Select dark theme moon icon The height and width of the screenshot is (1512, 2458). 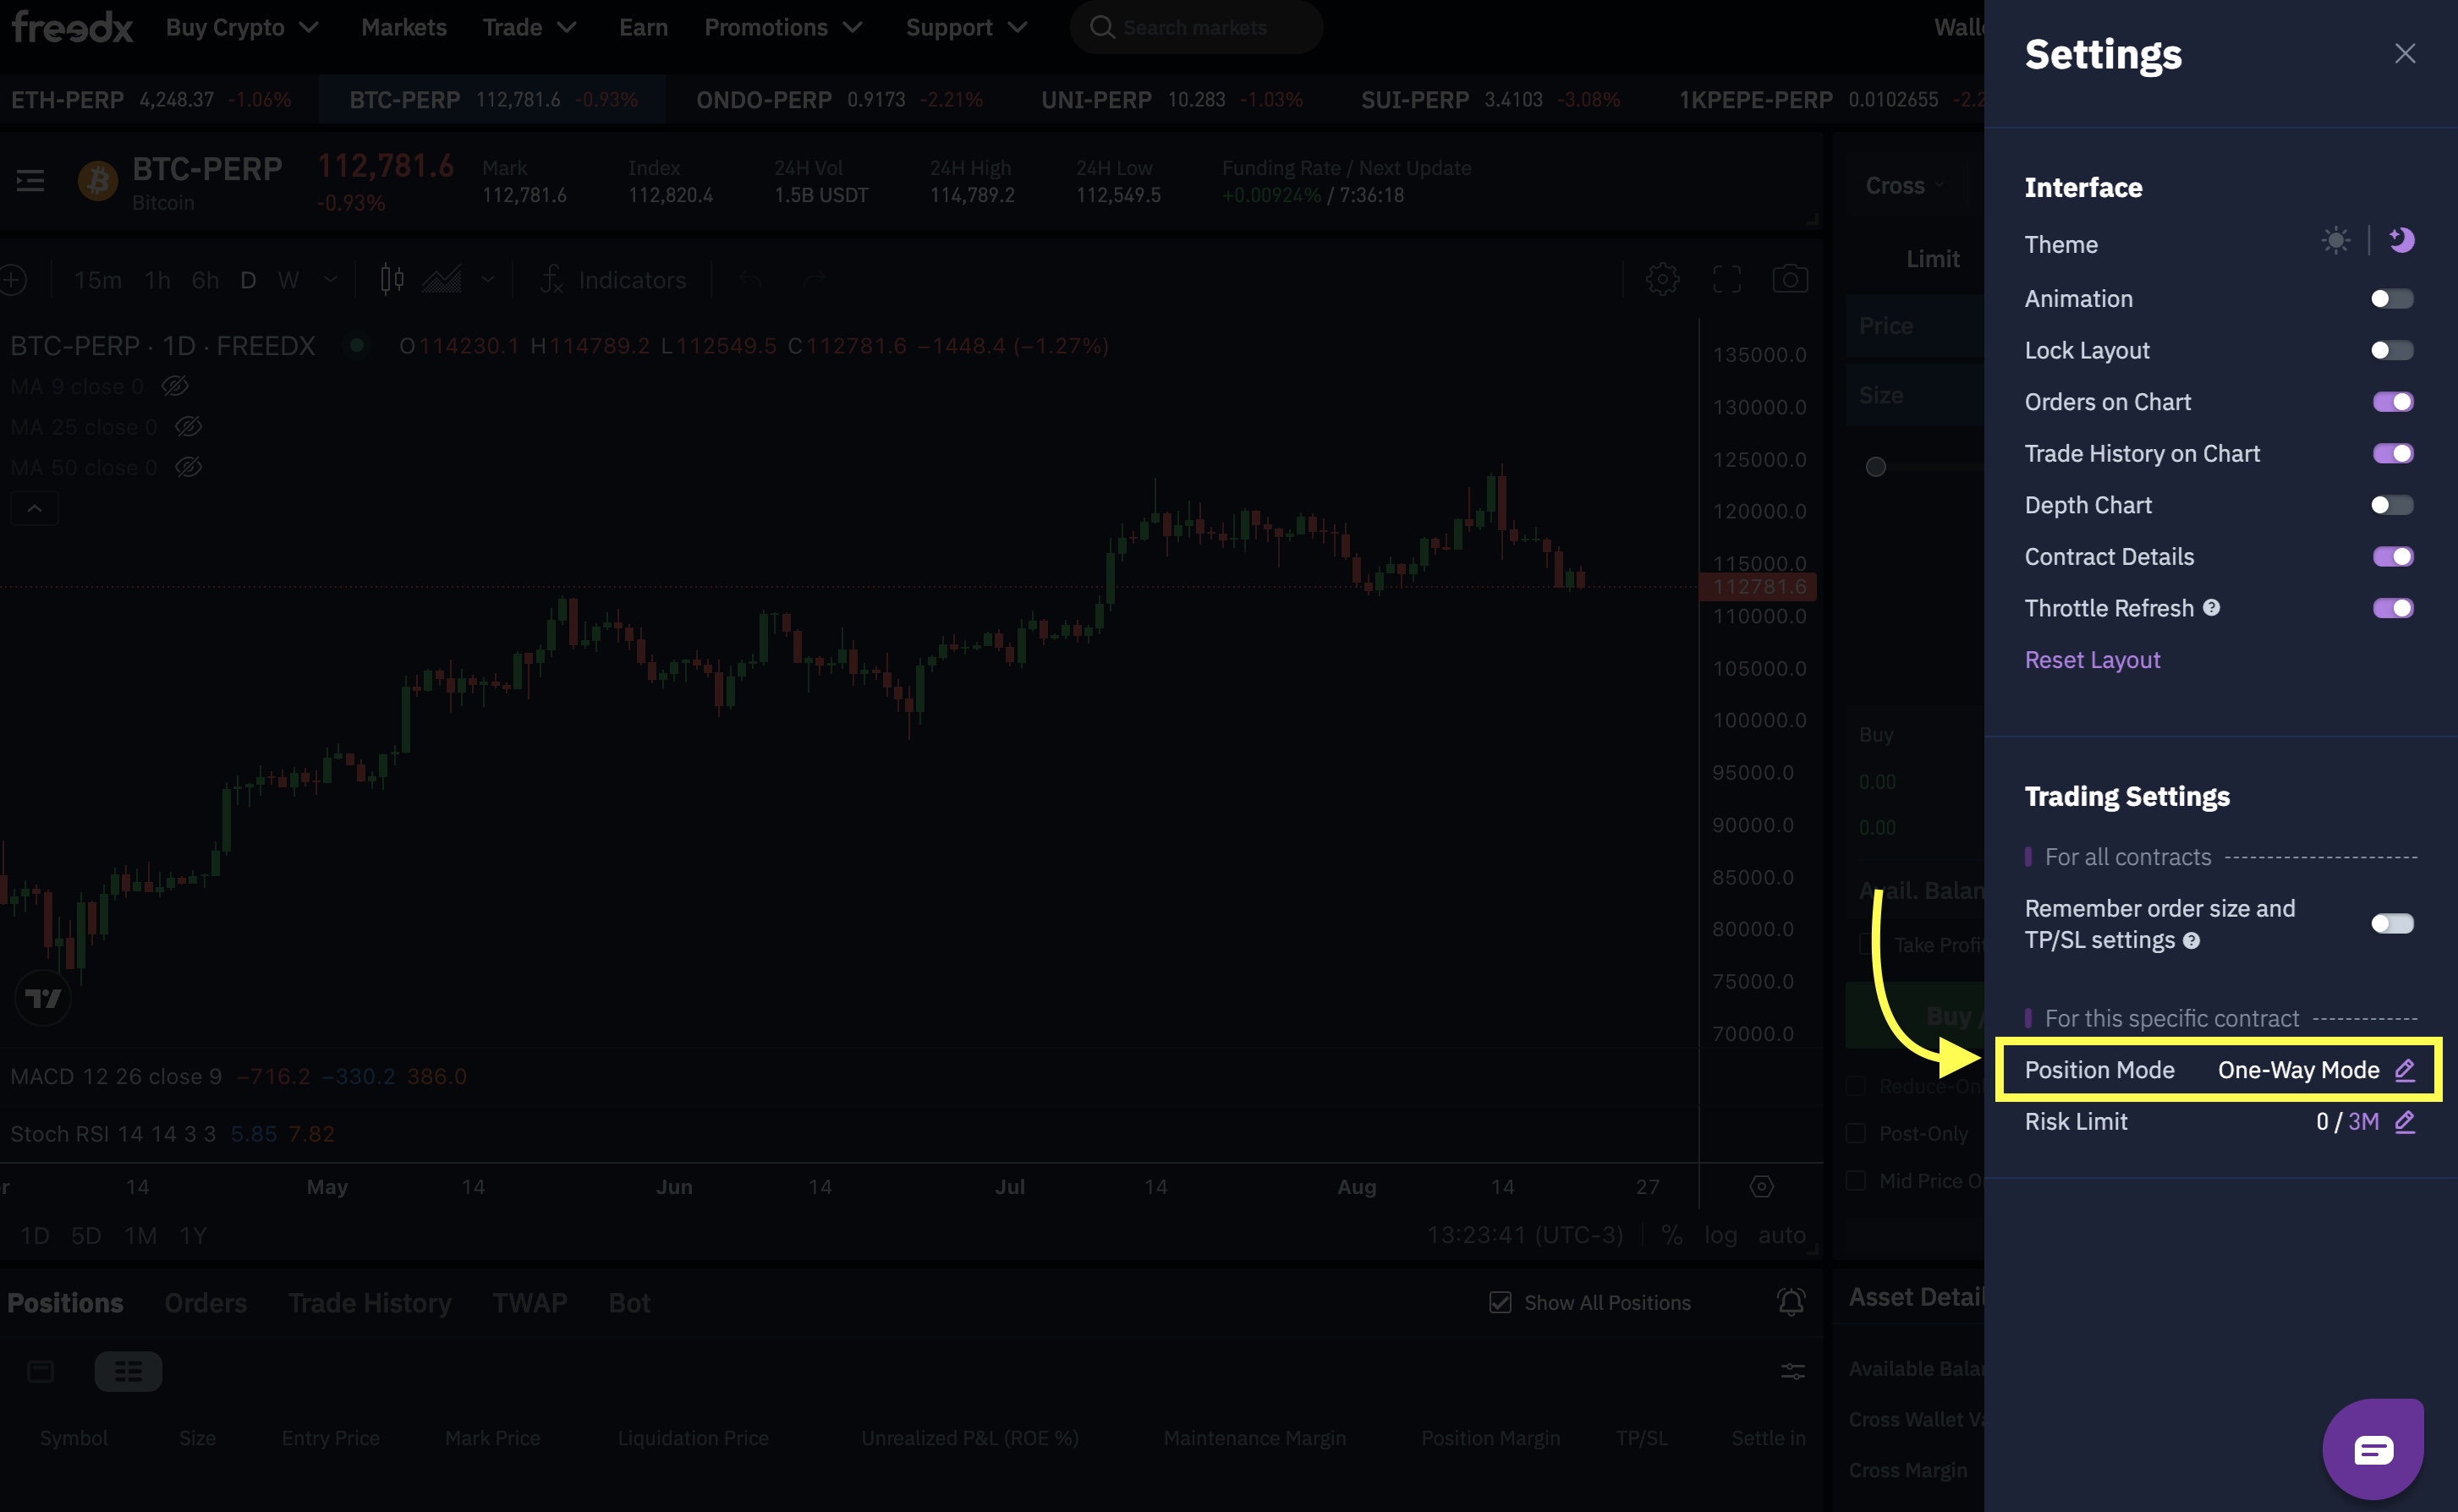click(x=2402, y=241)
